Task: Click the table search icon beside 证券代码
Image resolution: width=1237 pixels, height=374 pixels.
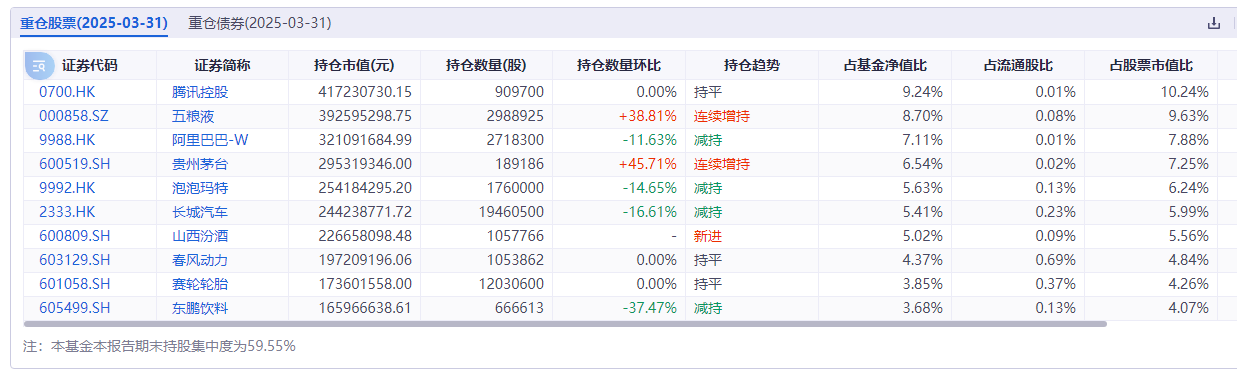Action: click(x=39, y=66)
